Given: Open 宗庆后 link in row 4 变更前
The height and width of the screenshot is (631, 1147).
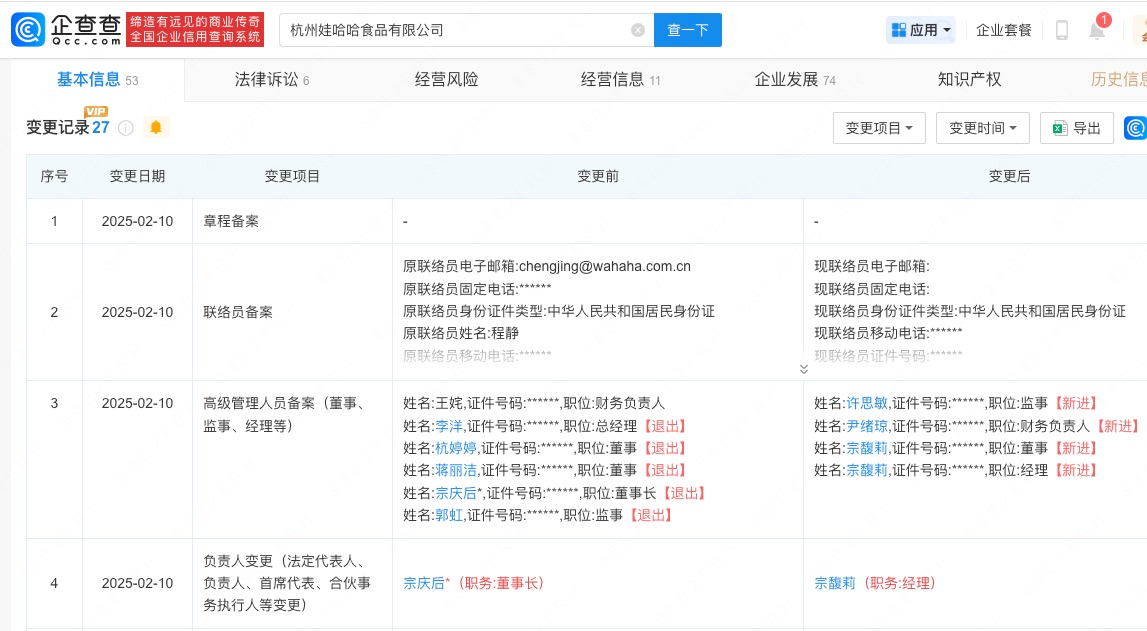Looking at the screenshot, I should (x=424, y=583).
